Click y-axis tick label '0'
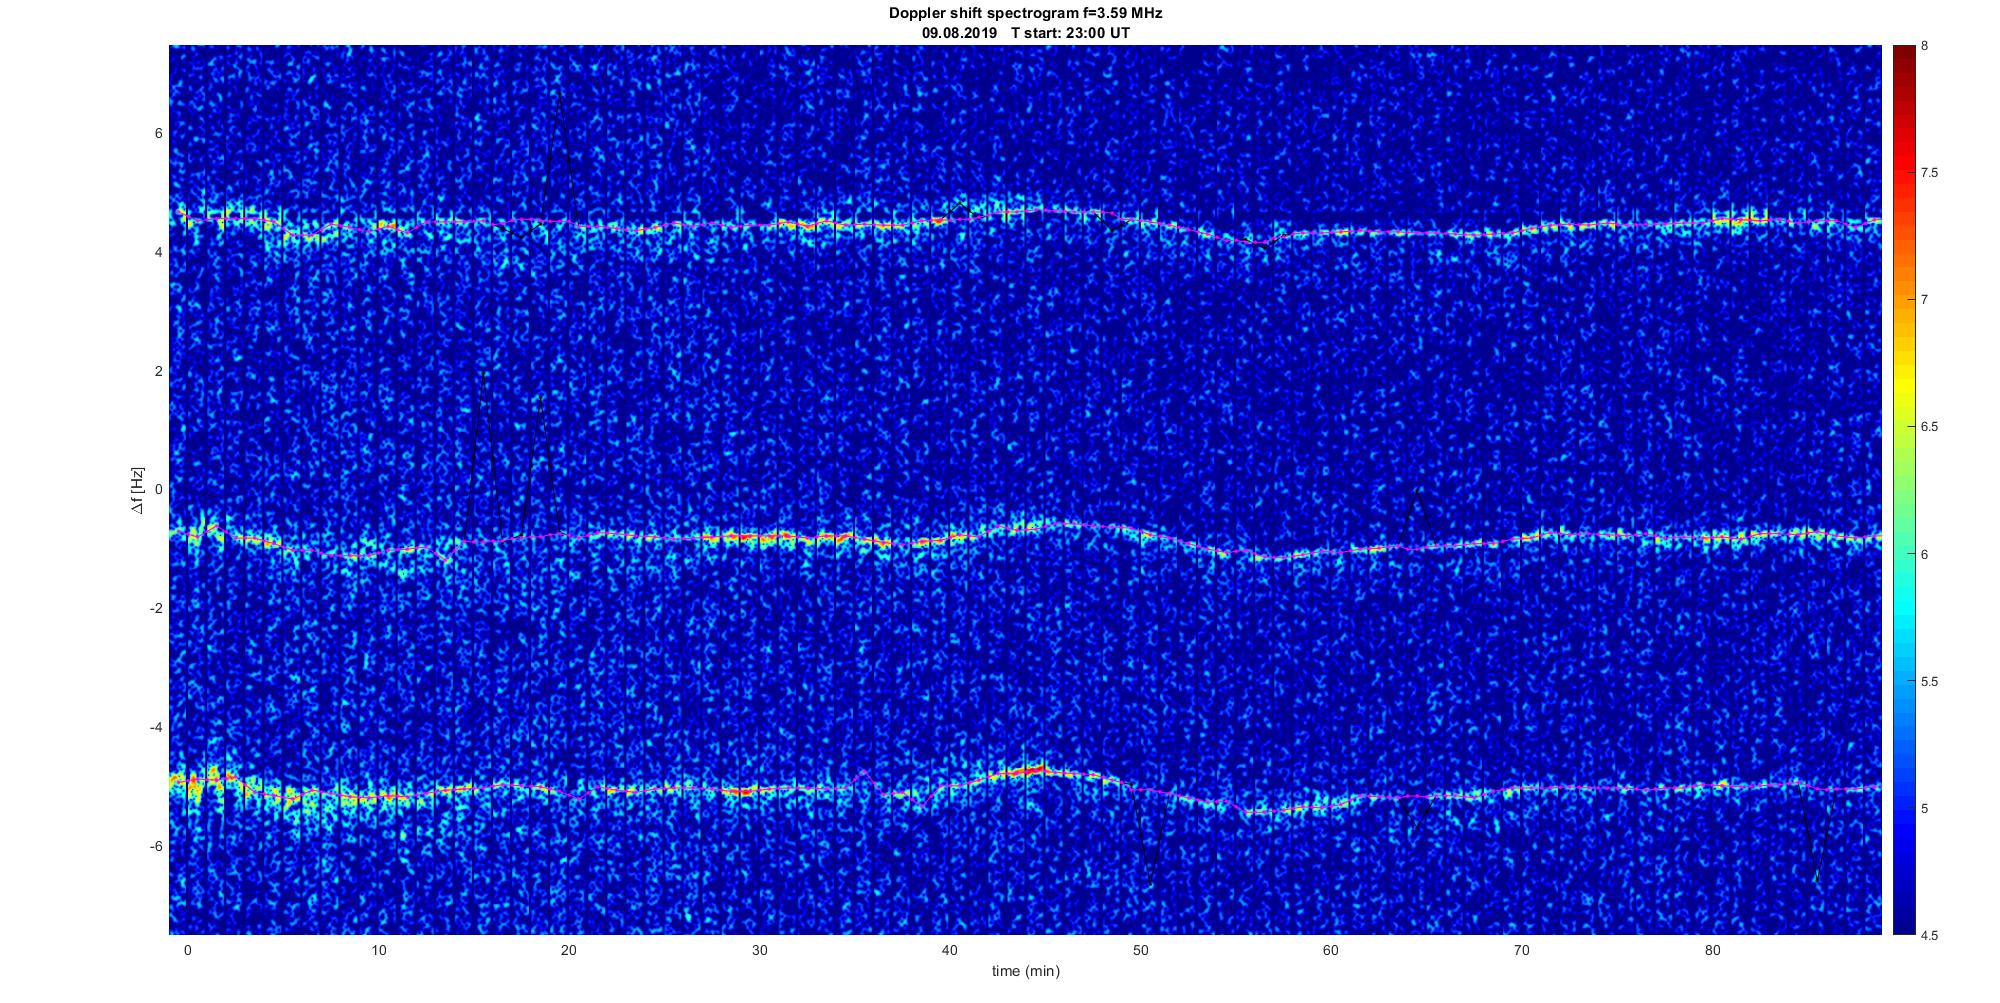This screenshot has height=1003, width=2000. 158,490
